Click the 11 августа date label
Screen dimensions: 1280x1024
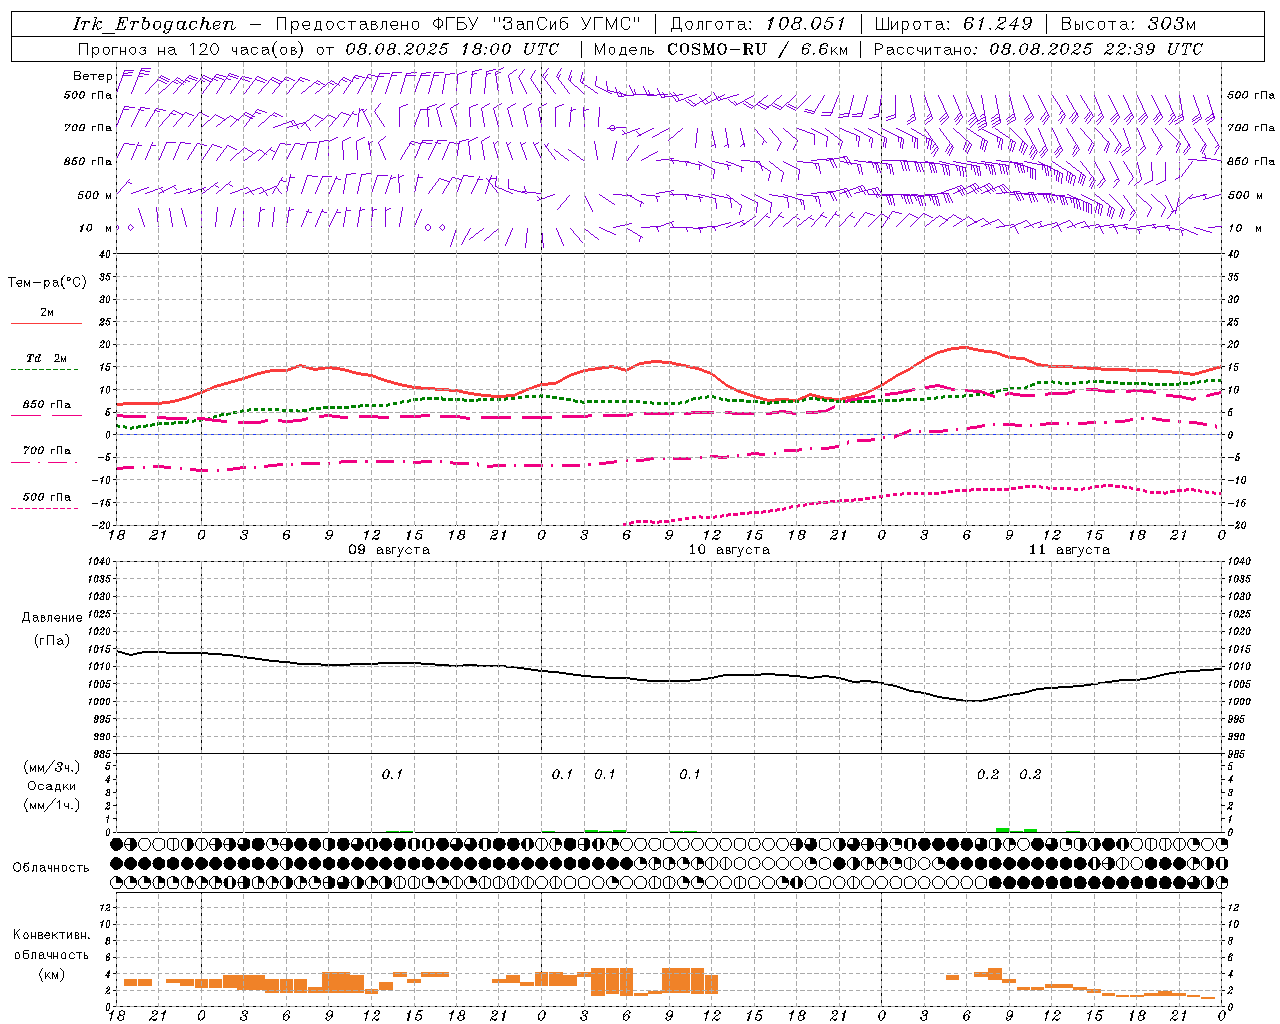1069,550
